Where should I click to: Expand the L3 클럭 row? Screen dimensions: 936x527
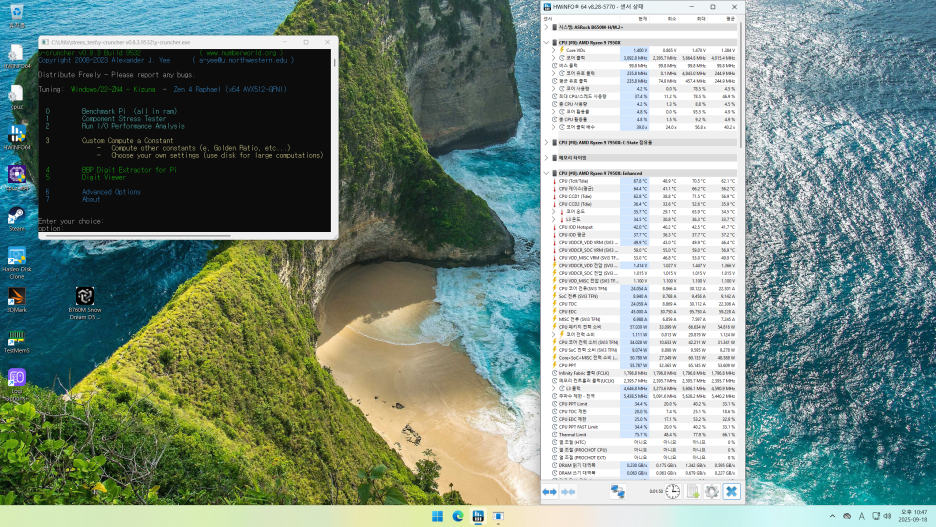[553, 389]
